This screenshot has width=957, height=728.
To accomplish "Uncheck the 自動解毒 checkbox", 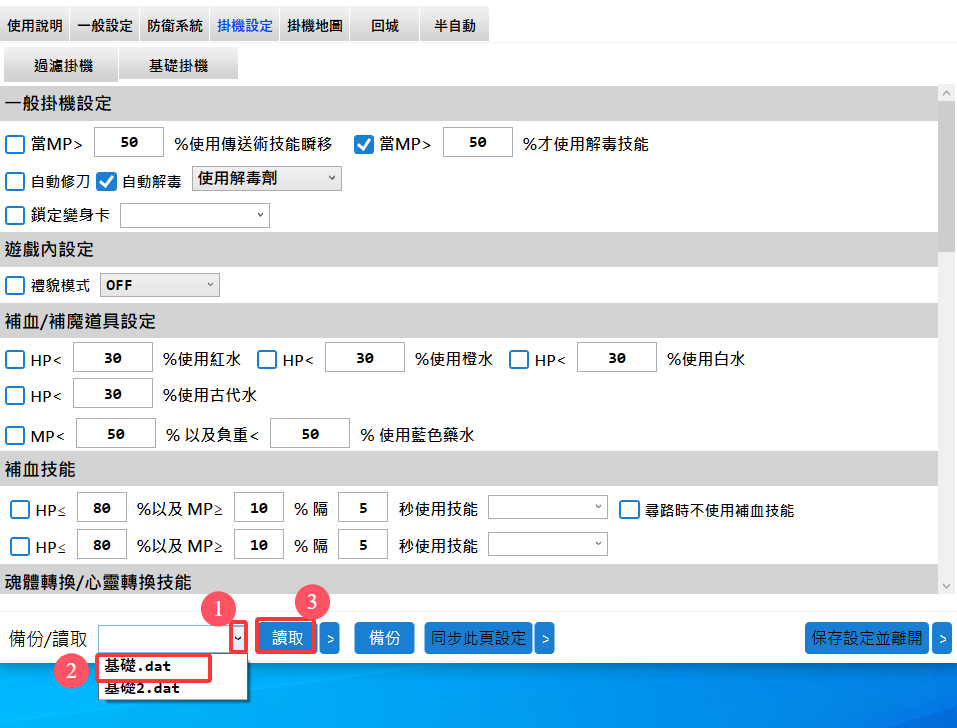I will [x=107, y=181].
